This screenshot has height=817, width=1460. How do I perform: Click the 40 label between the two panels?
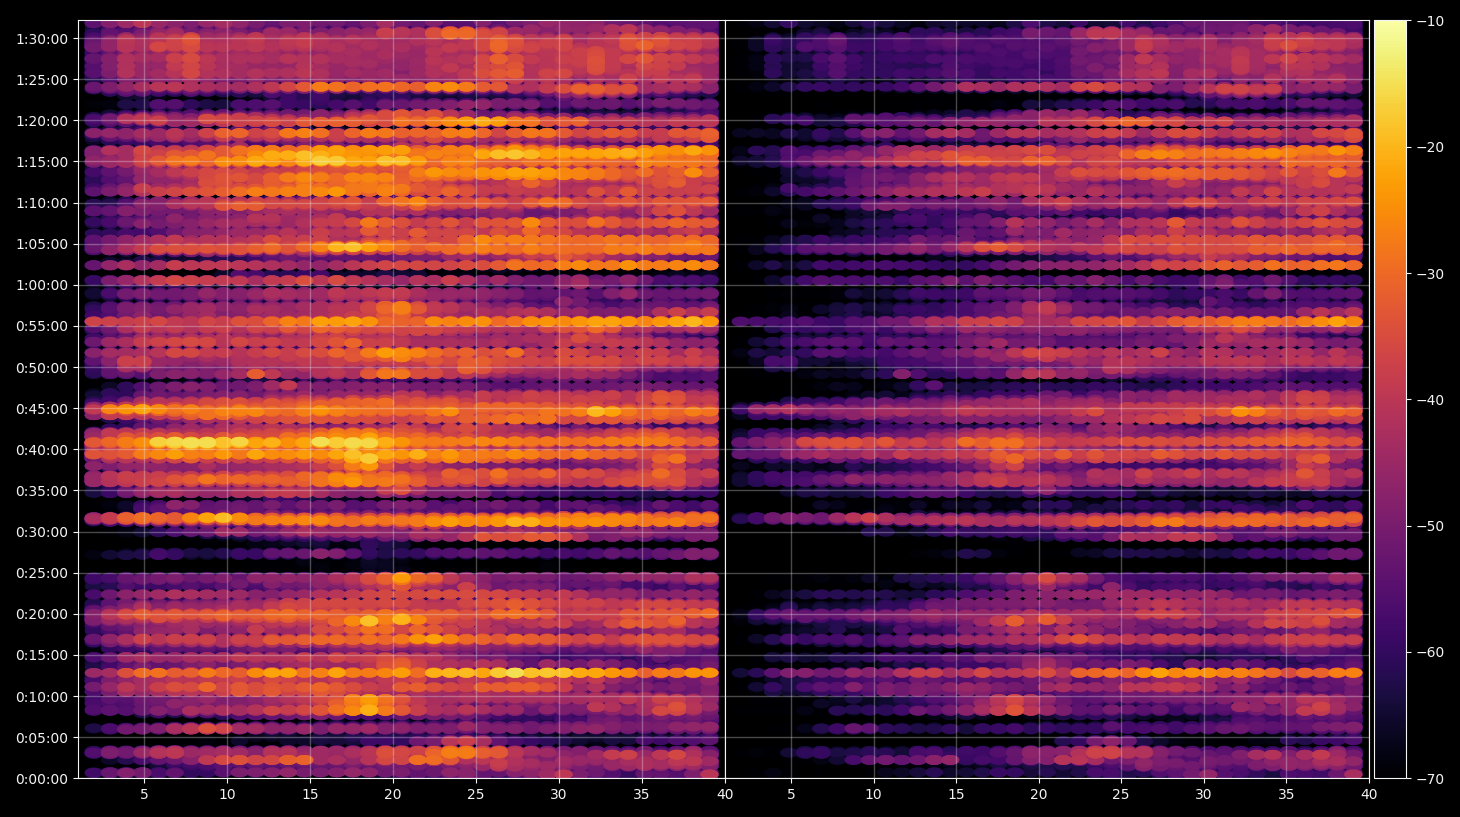[x=725, y=795]
